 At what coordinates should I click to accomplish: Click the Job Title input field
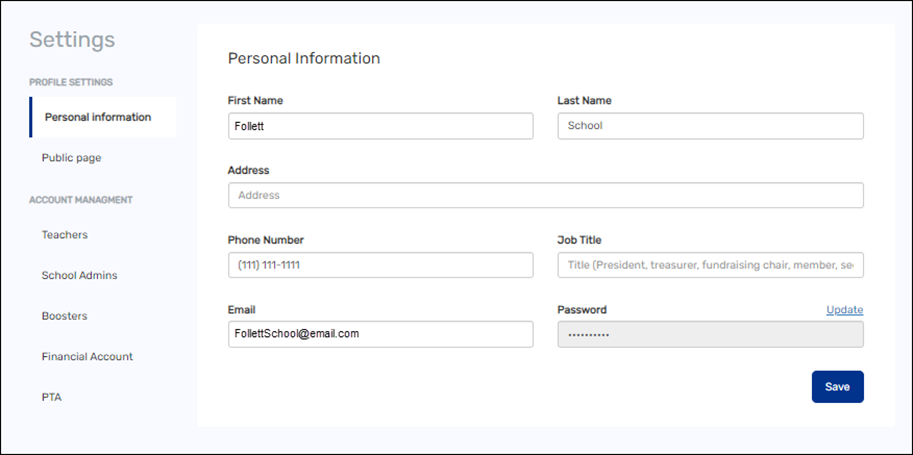pyautogui.click(x=709, y=265)
